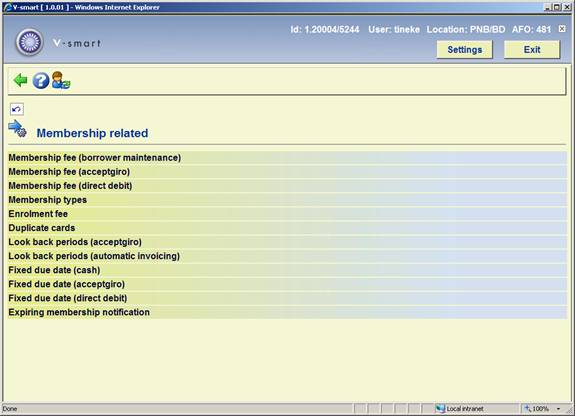Open Expiring membership notification
This screenshot has width=575, height=416.
pyautogui.click(x=287, y=312)
